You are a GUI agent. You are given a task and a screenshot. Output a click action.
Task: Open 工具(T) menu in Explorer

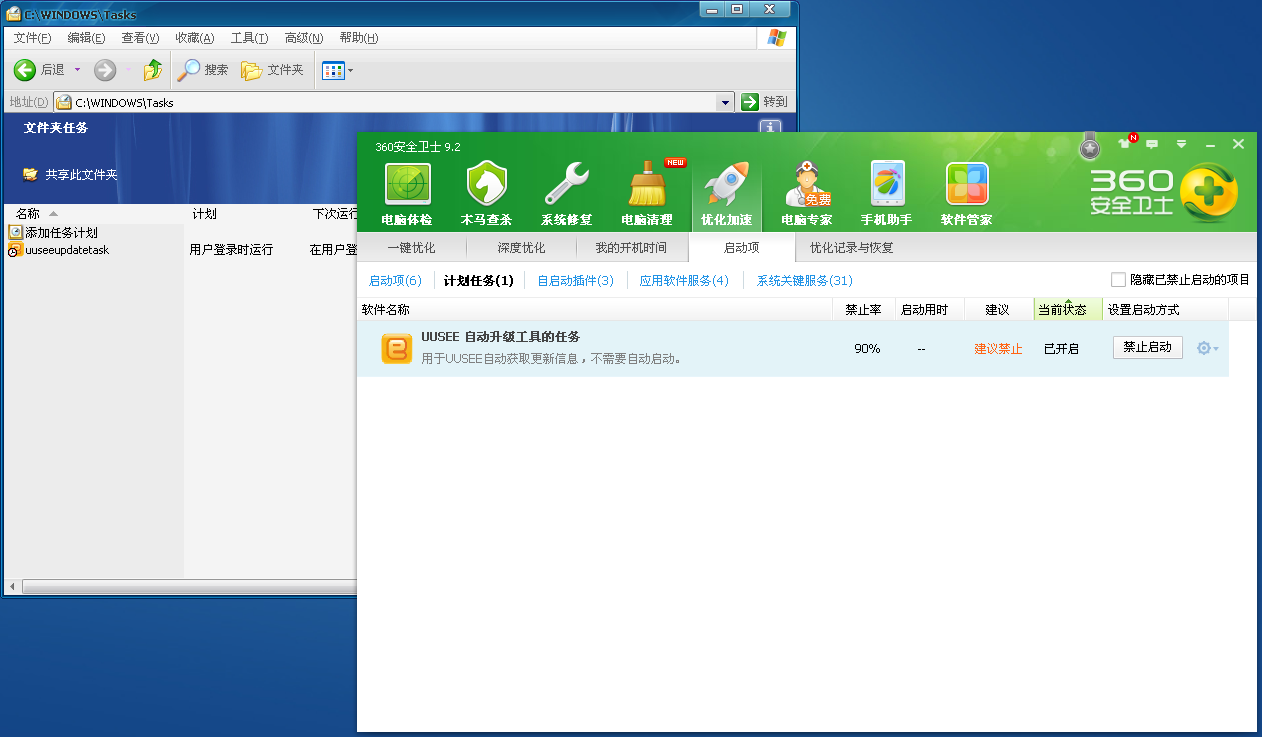pos(249,38)
